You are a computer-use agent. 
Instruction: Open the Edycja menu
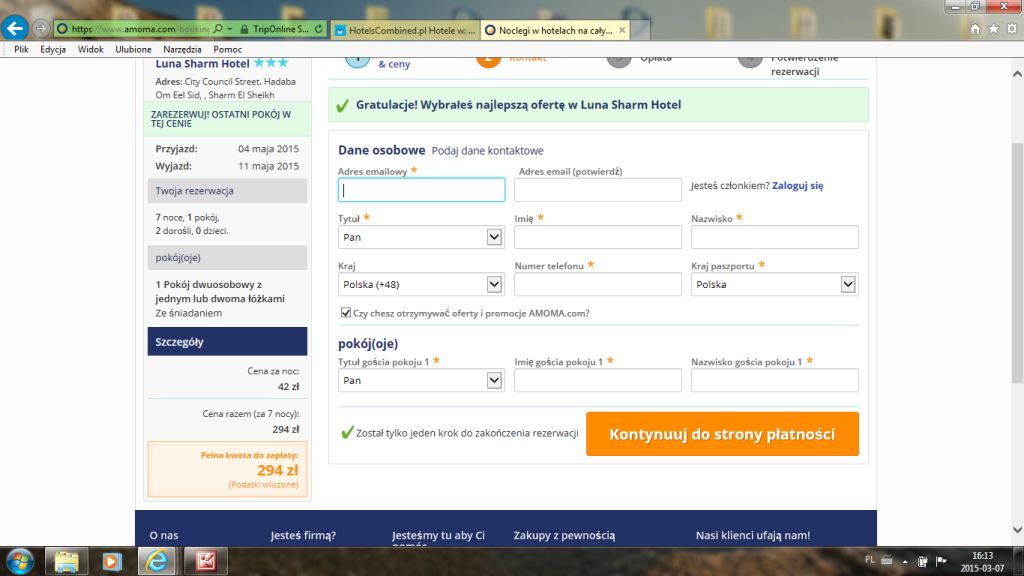pyautogui.click(x=53, y=49)
